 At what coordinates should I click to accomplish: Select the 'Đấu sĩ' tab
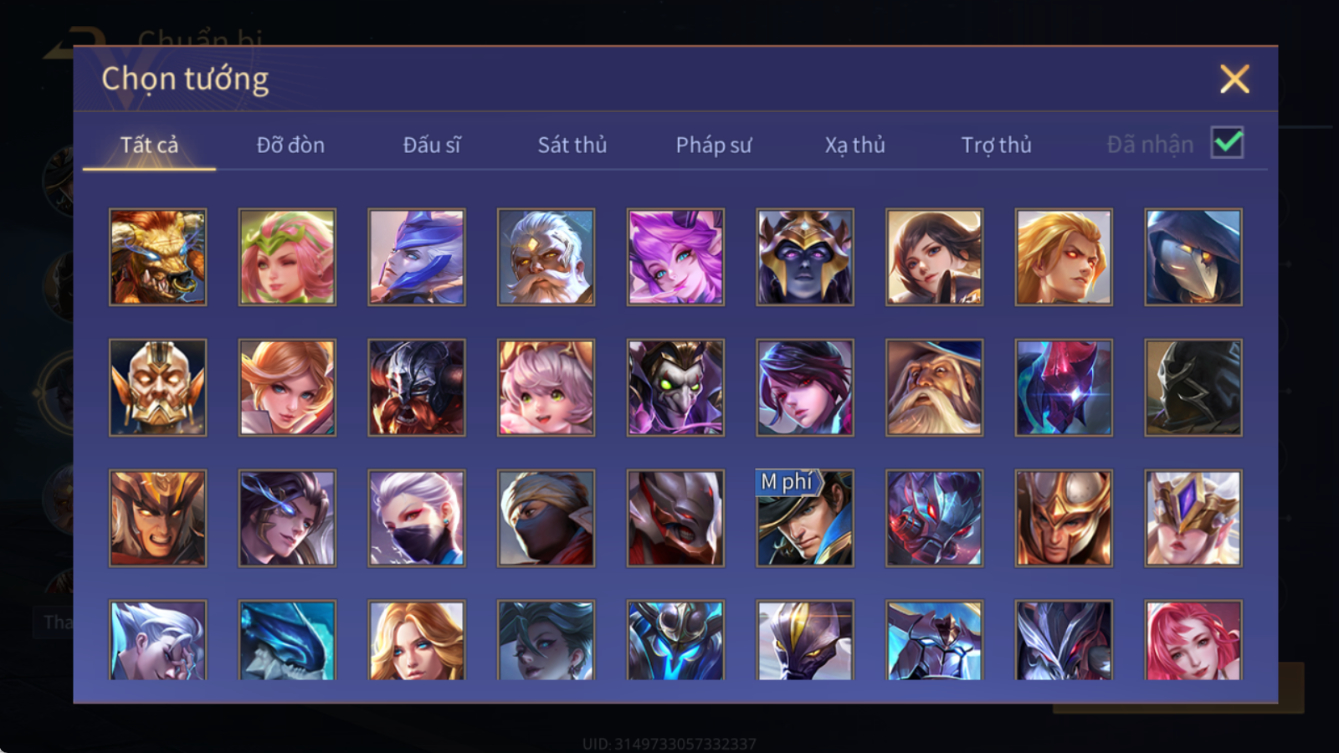tap(432, 145)
